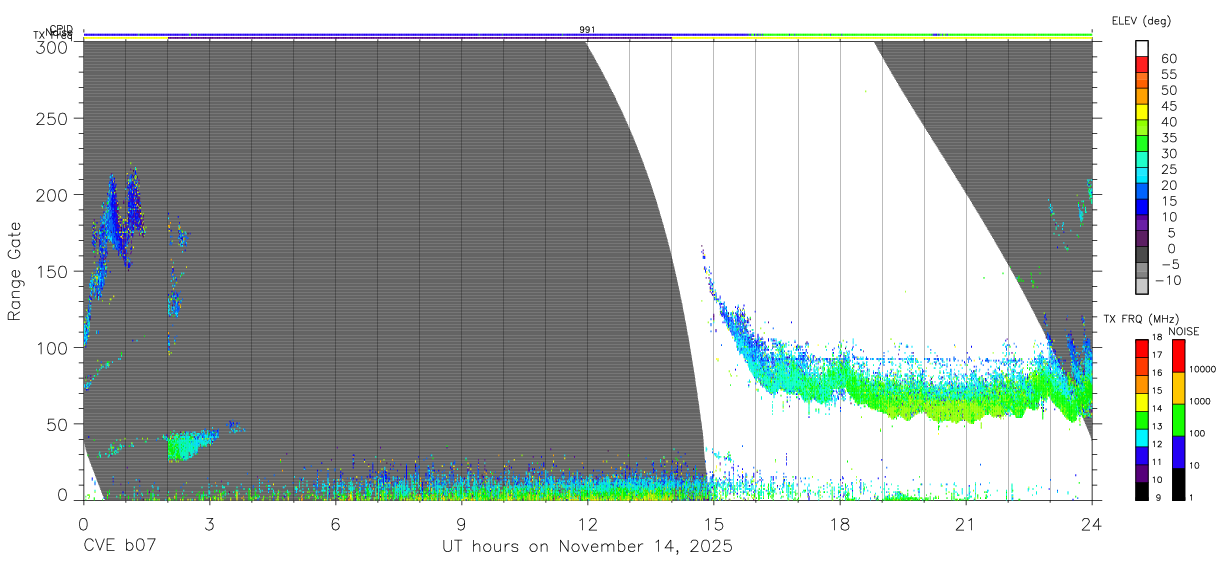Select the red swatch in NOISE colorbar
This screenshot has height=567, width=1228.
click(x=1179, y=356)
